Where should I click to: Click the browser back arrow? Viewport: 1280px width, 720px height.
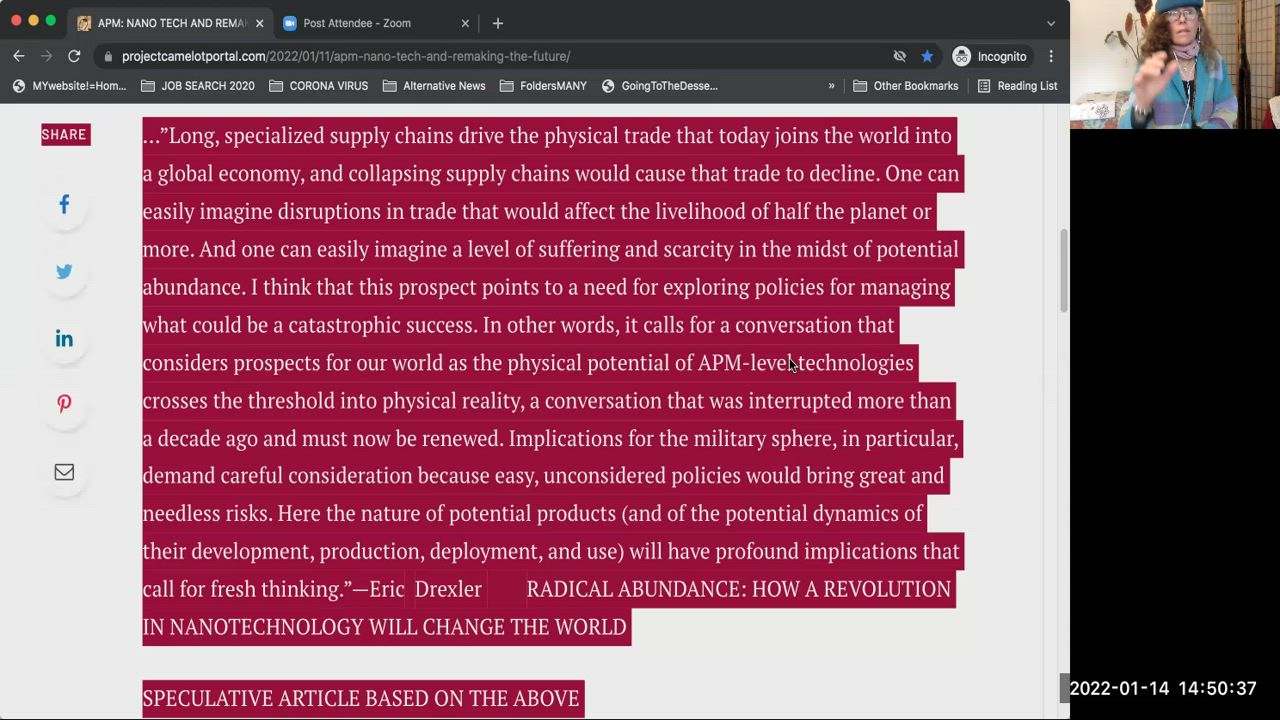point(19,57)
